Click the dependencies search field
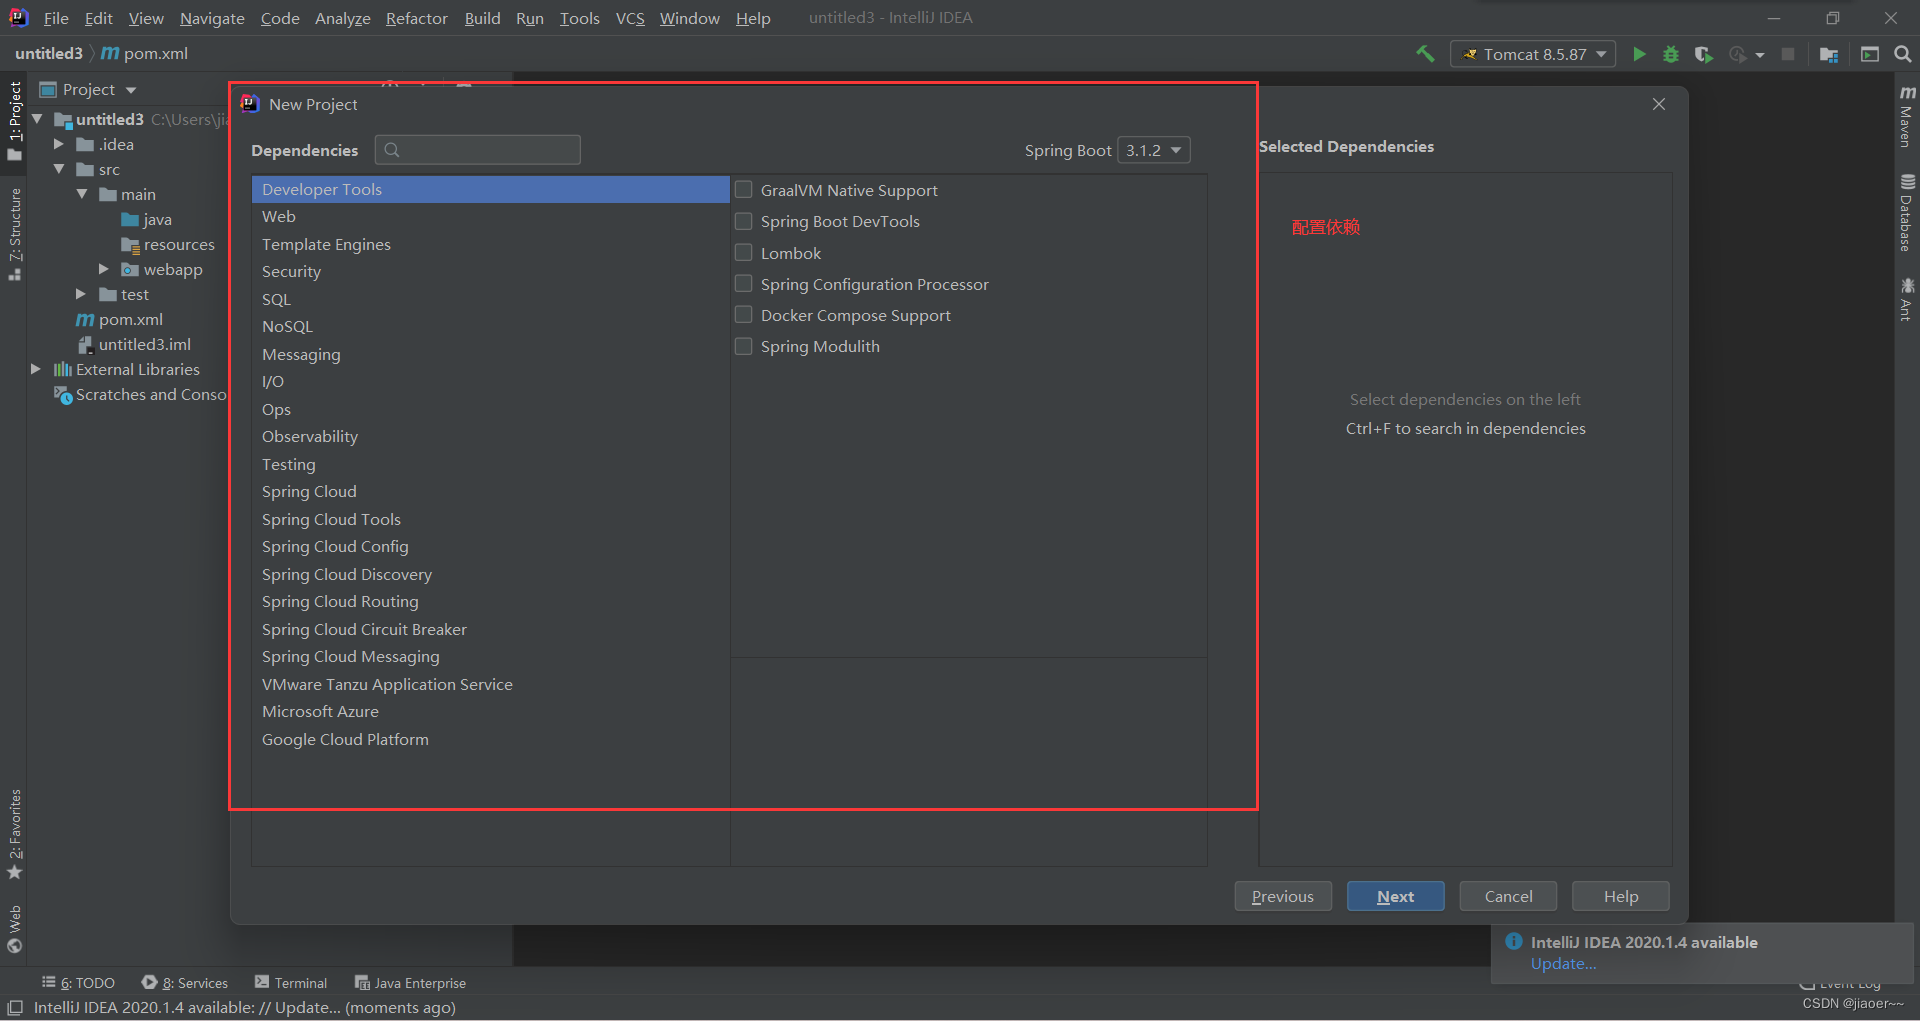This screenshot has height=1021, width=1920. 478,150
